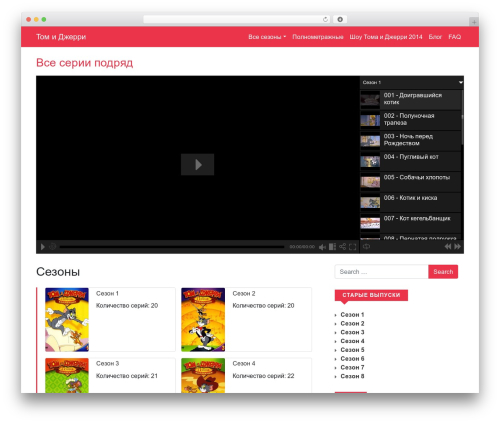Open a new browser tab with plus
Screen dimensions: 500x423
(x=474, y=22)
